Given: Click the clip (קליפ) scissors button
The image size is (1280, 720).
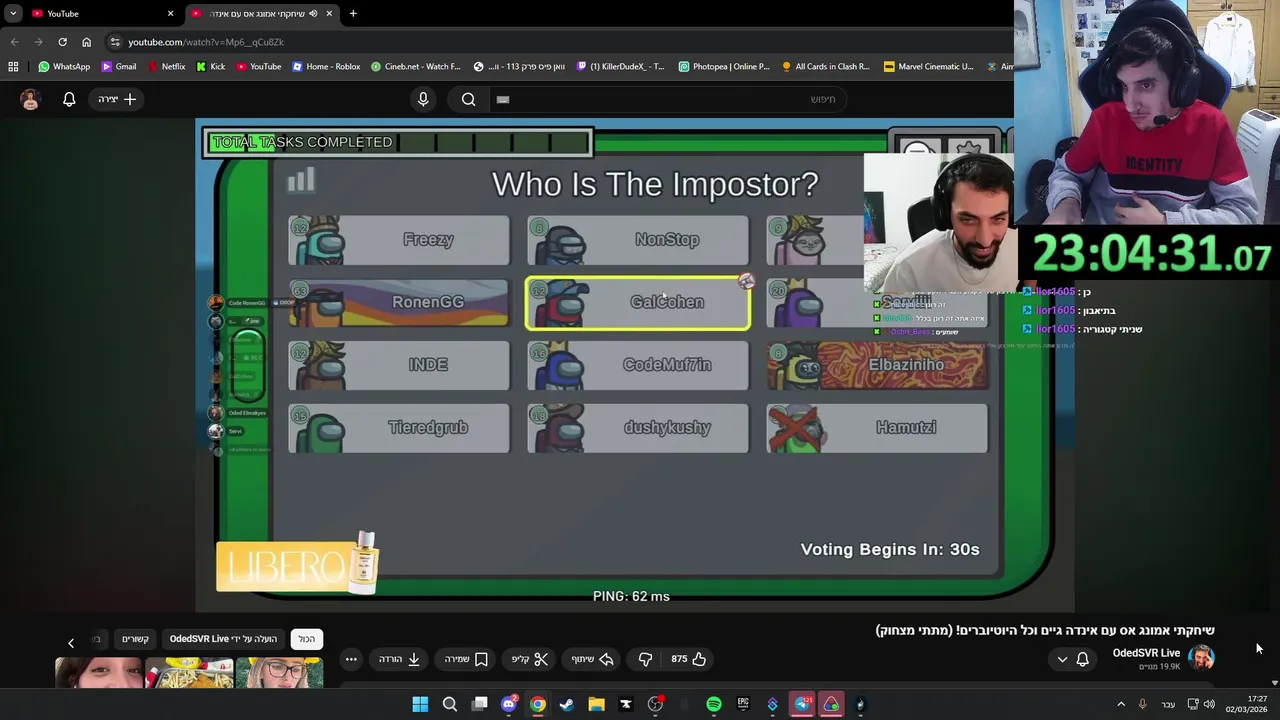Looking at the screenshot, I should coord(530,659).
